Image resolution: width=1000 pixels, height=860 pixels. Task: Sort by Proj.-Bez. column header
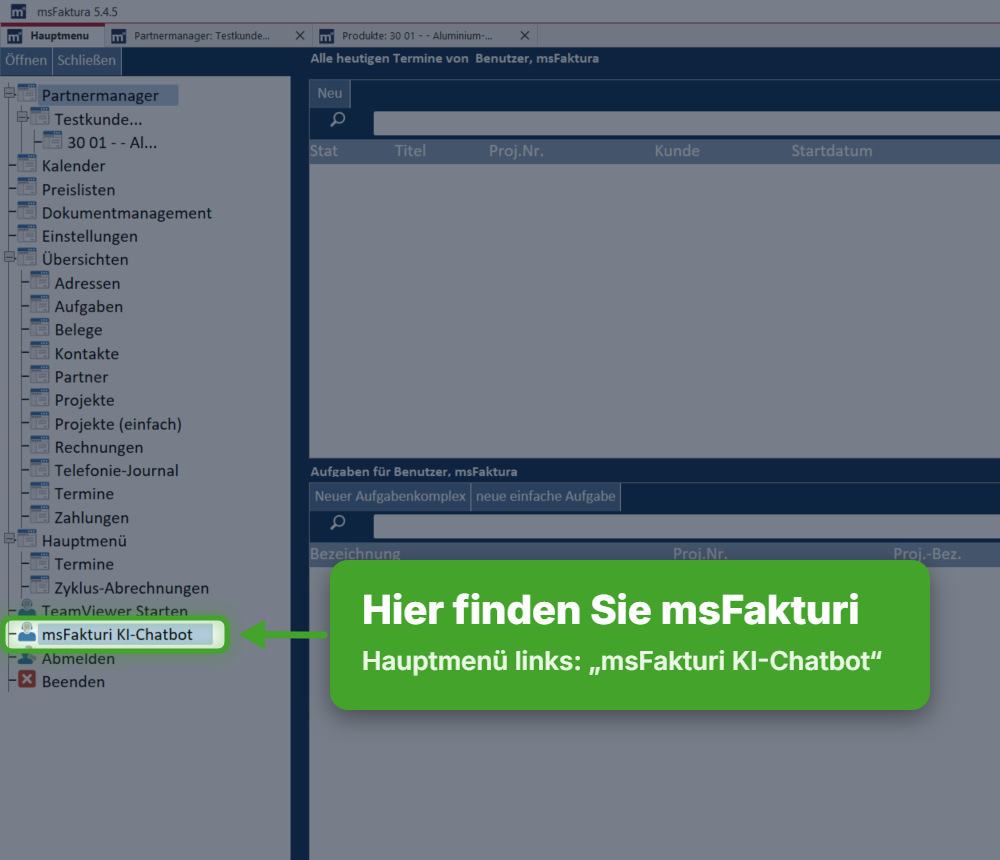pos(927,553)
